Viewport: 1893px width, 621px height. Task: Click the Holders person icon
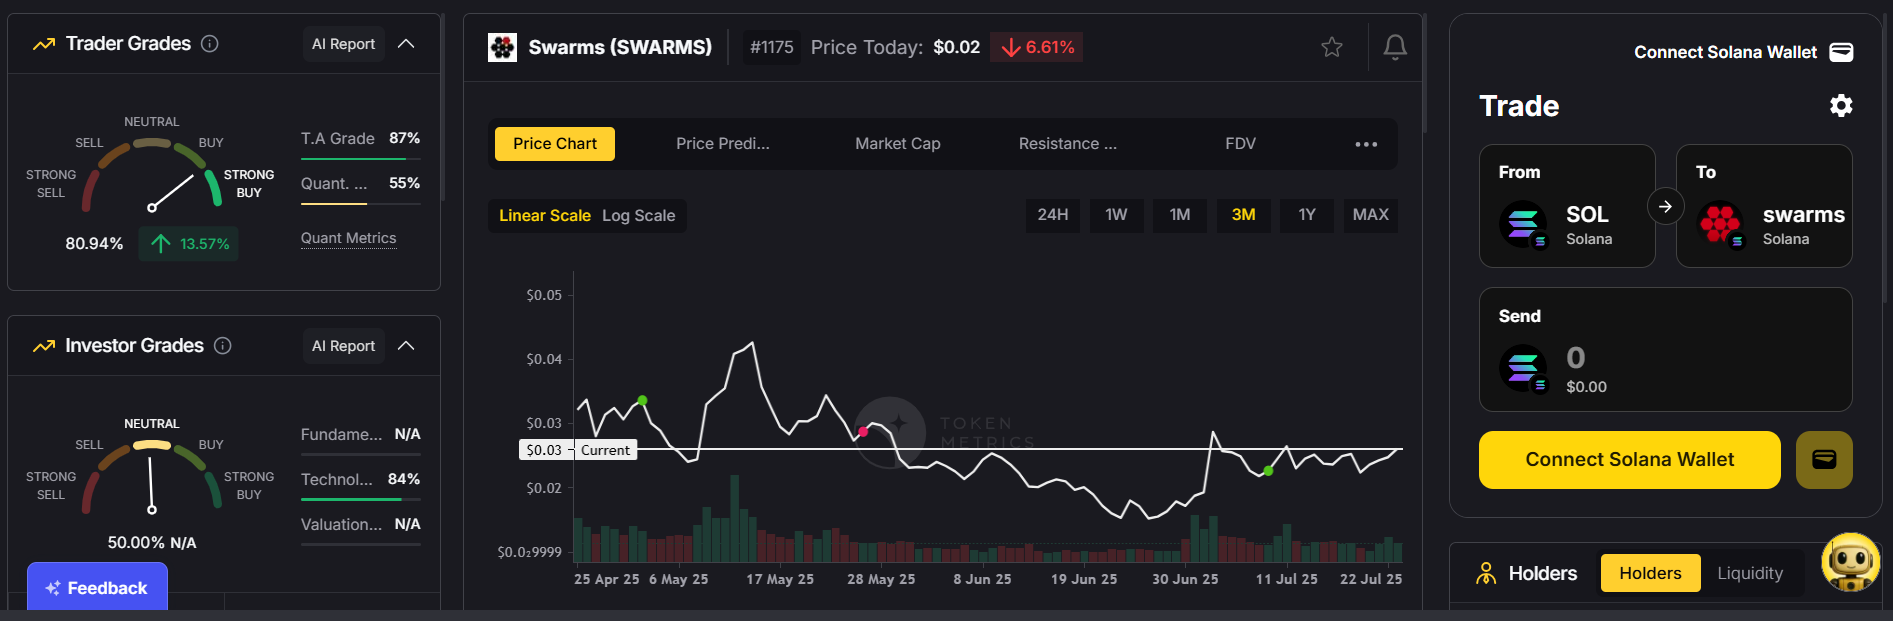[1487, 573]
